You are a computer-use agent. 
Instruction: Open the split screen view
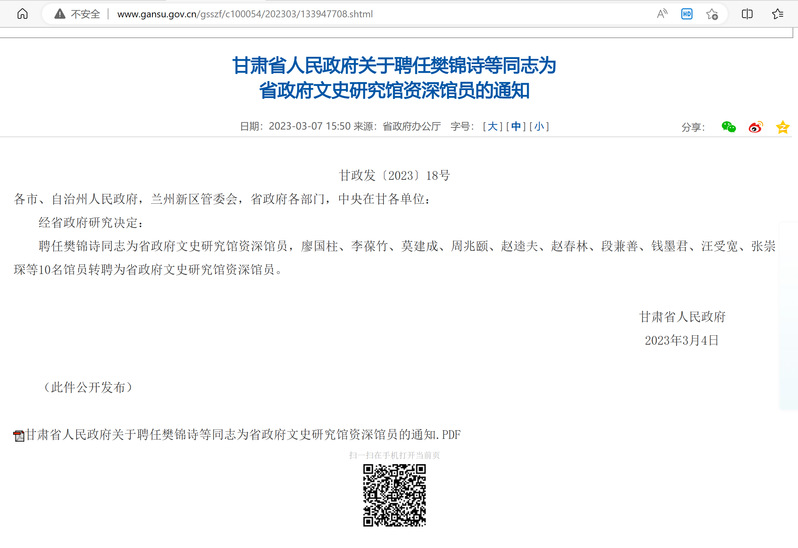tap(747, 14)
